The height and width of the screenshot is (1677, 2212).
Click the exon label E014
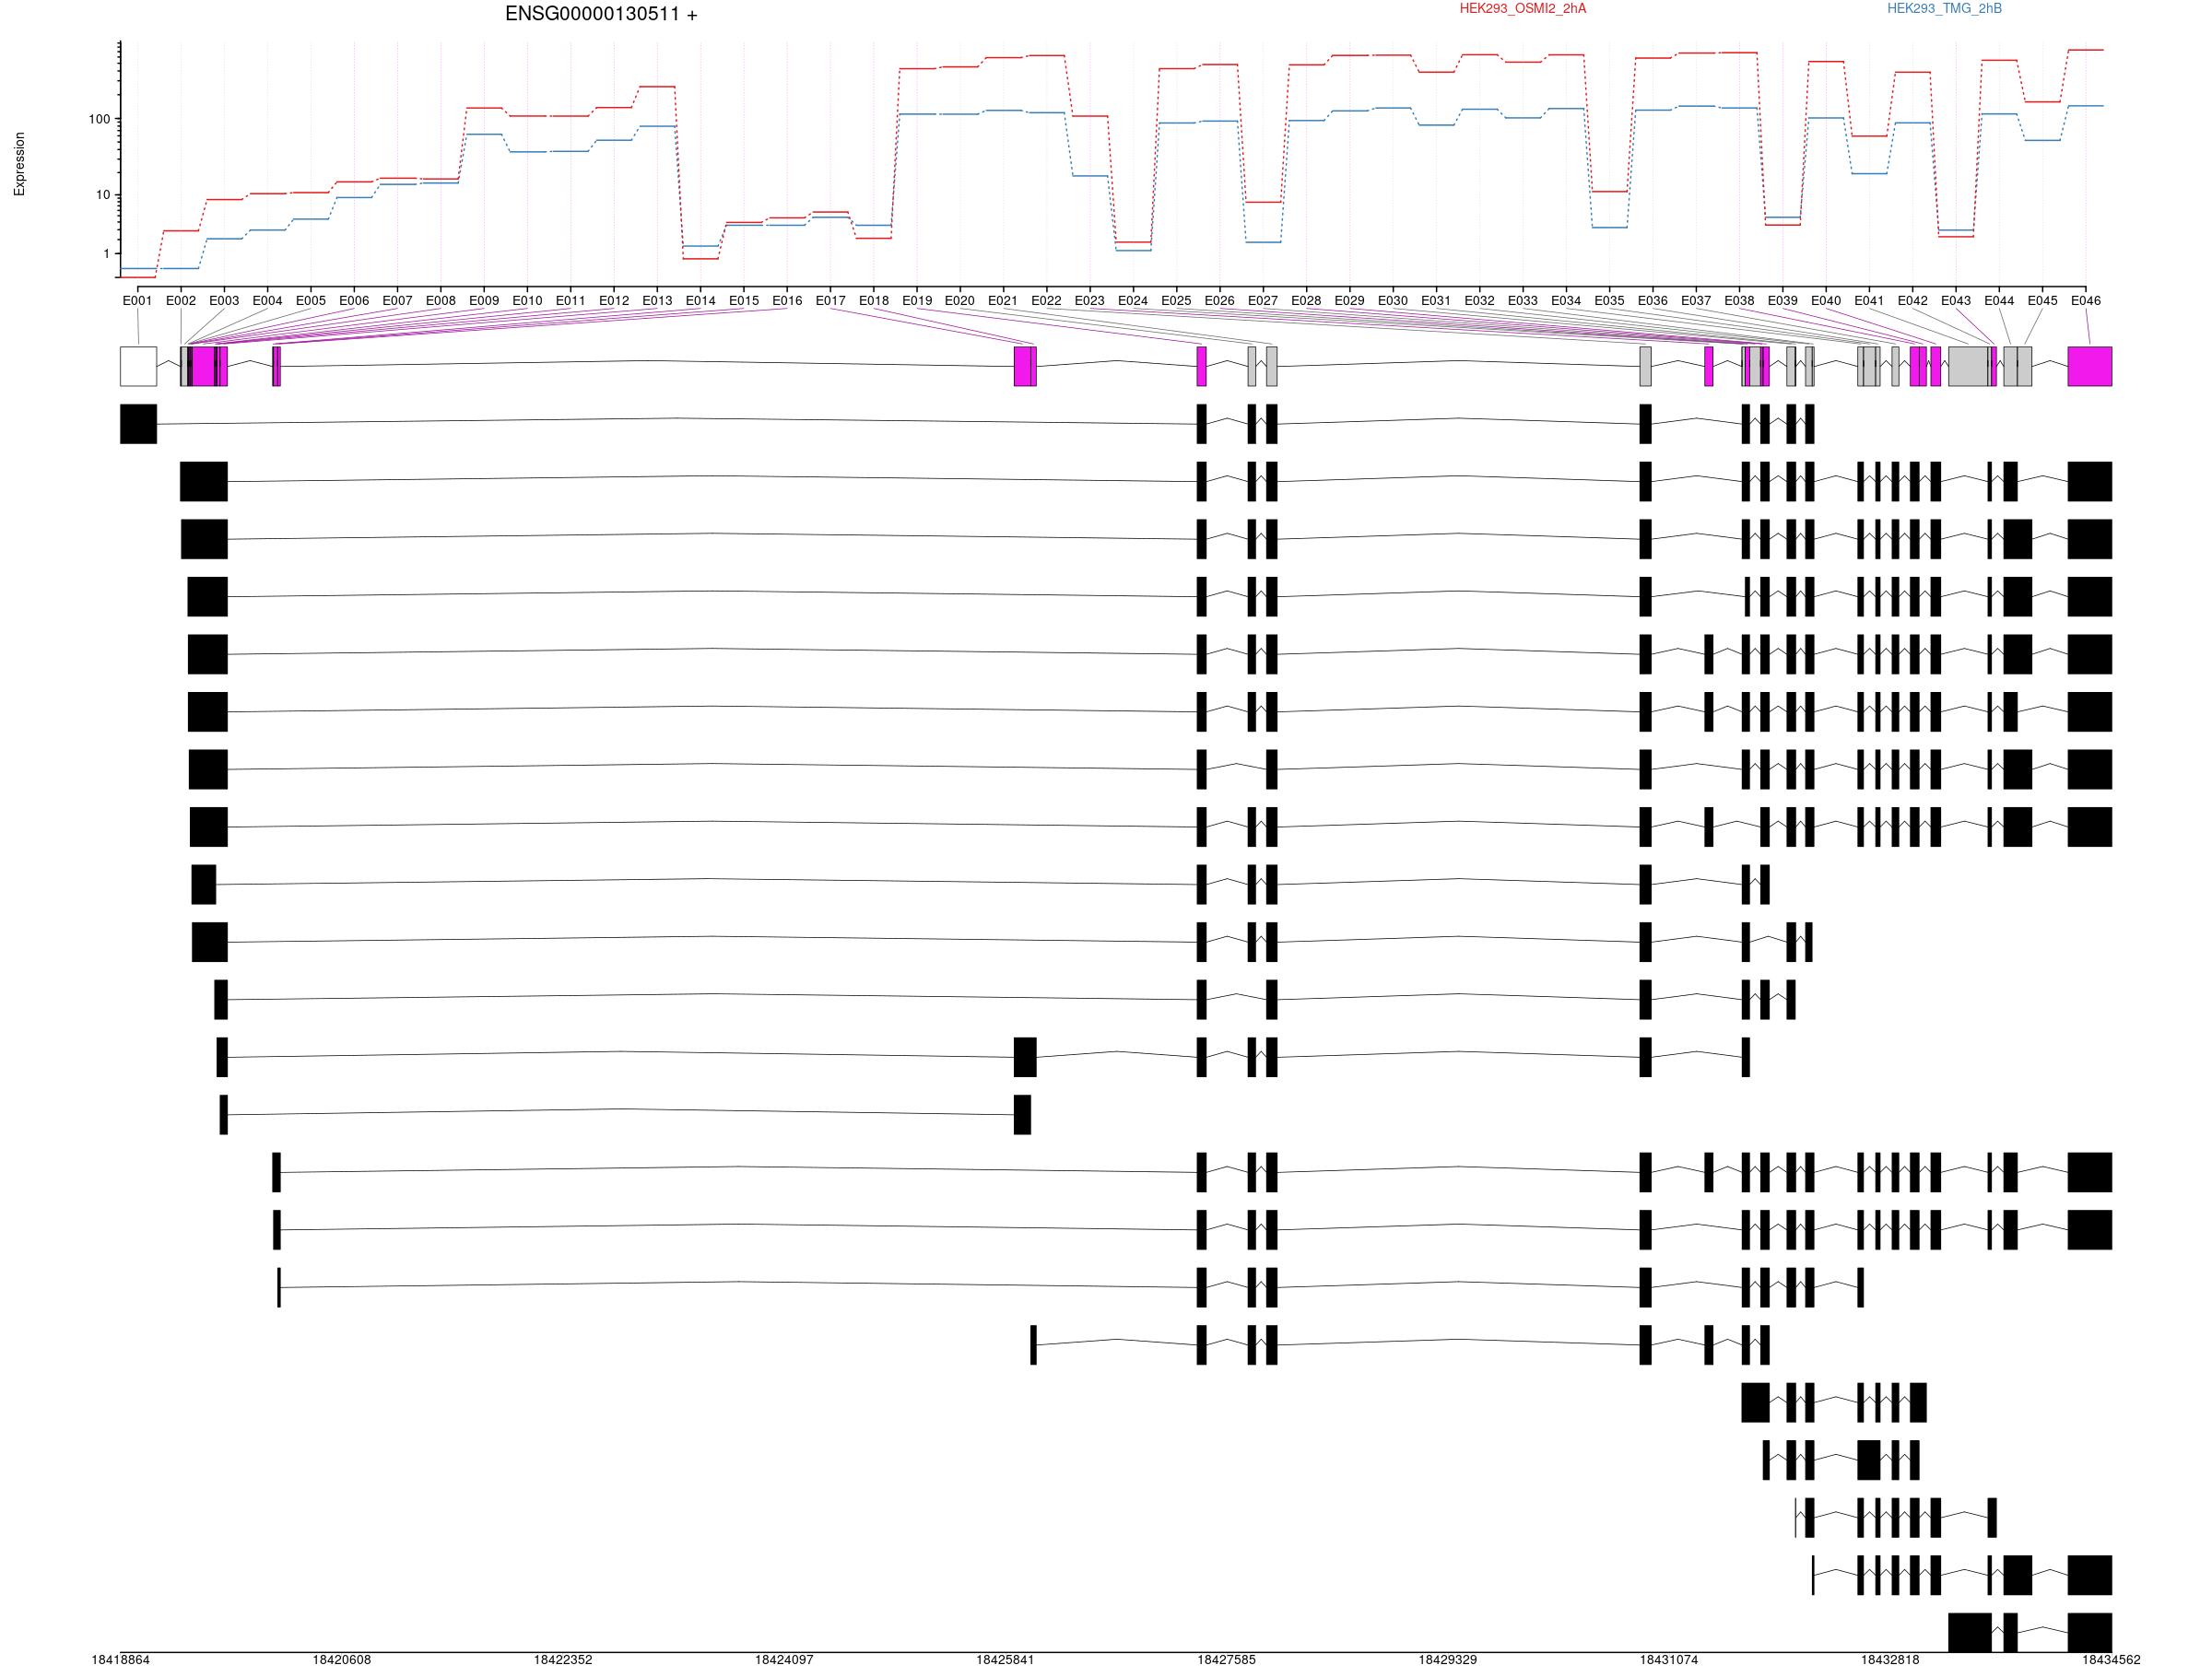click(700, 300)
